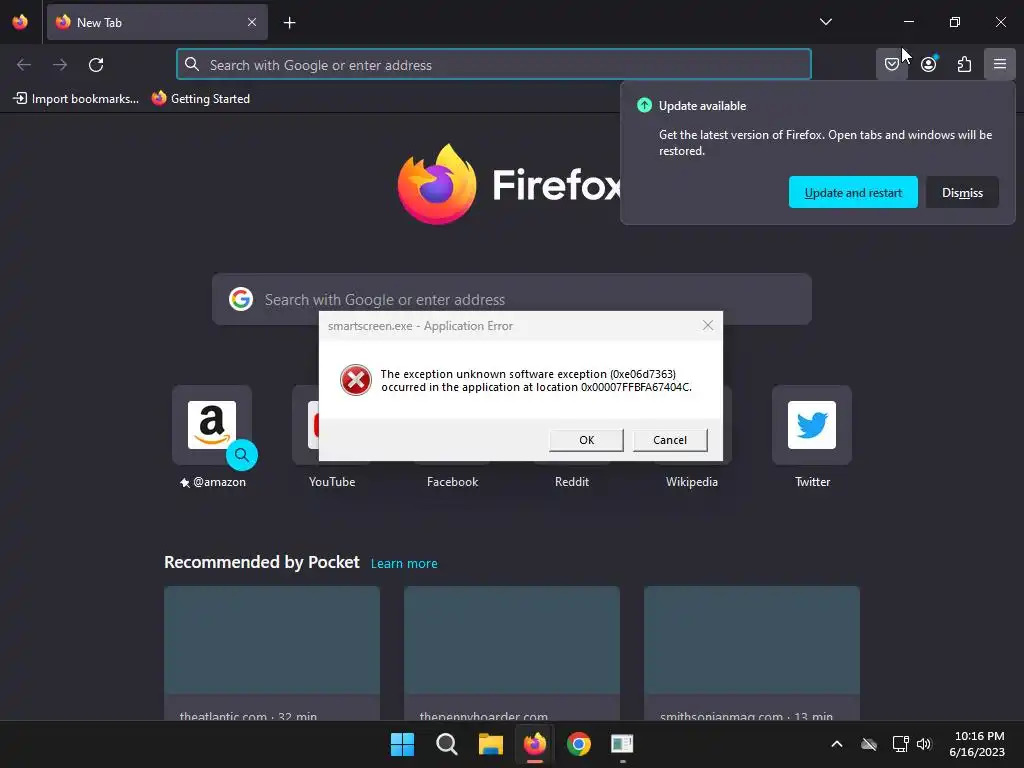
Task: Open the clock and date panel
Action: click(978, 744)
